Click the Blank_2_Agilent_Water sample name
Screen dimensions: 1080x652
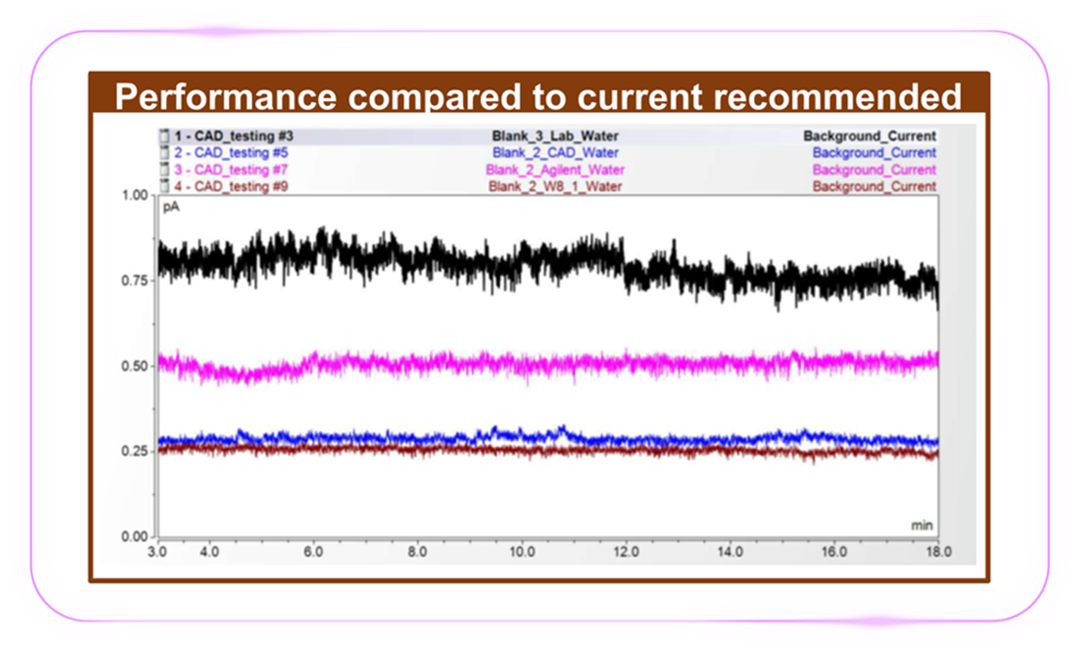(555, 170)
